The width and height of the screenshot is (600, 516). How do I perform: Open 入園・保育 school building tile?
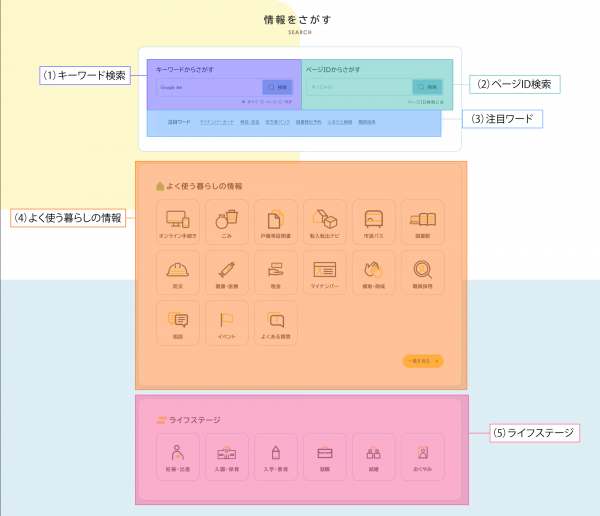click(x=227, y=457)
